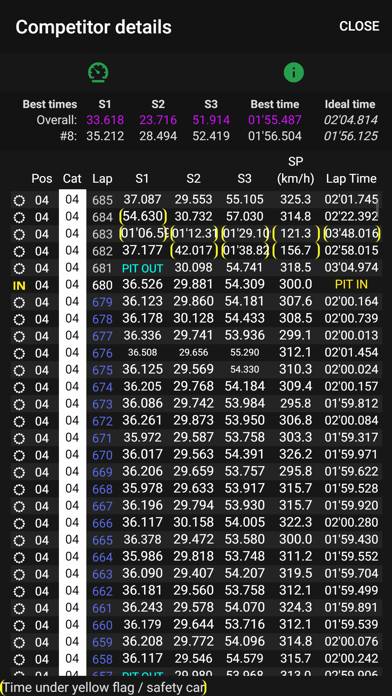This screenshot has height=696, width=392.
Task: Select the Cat column header
Action: tap(72, 179)
